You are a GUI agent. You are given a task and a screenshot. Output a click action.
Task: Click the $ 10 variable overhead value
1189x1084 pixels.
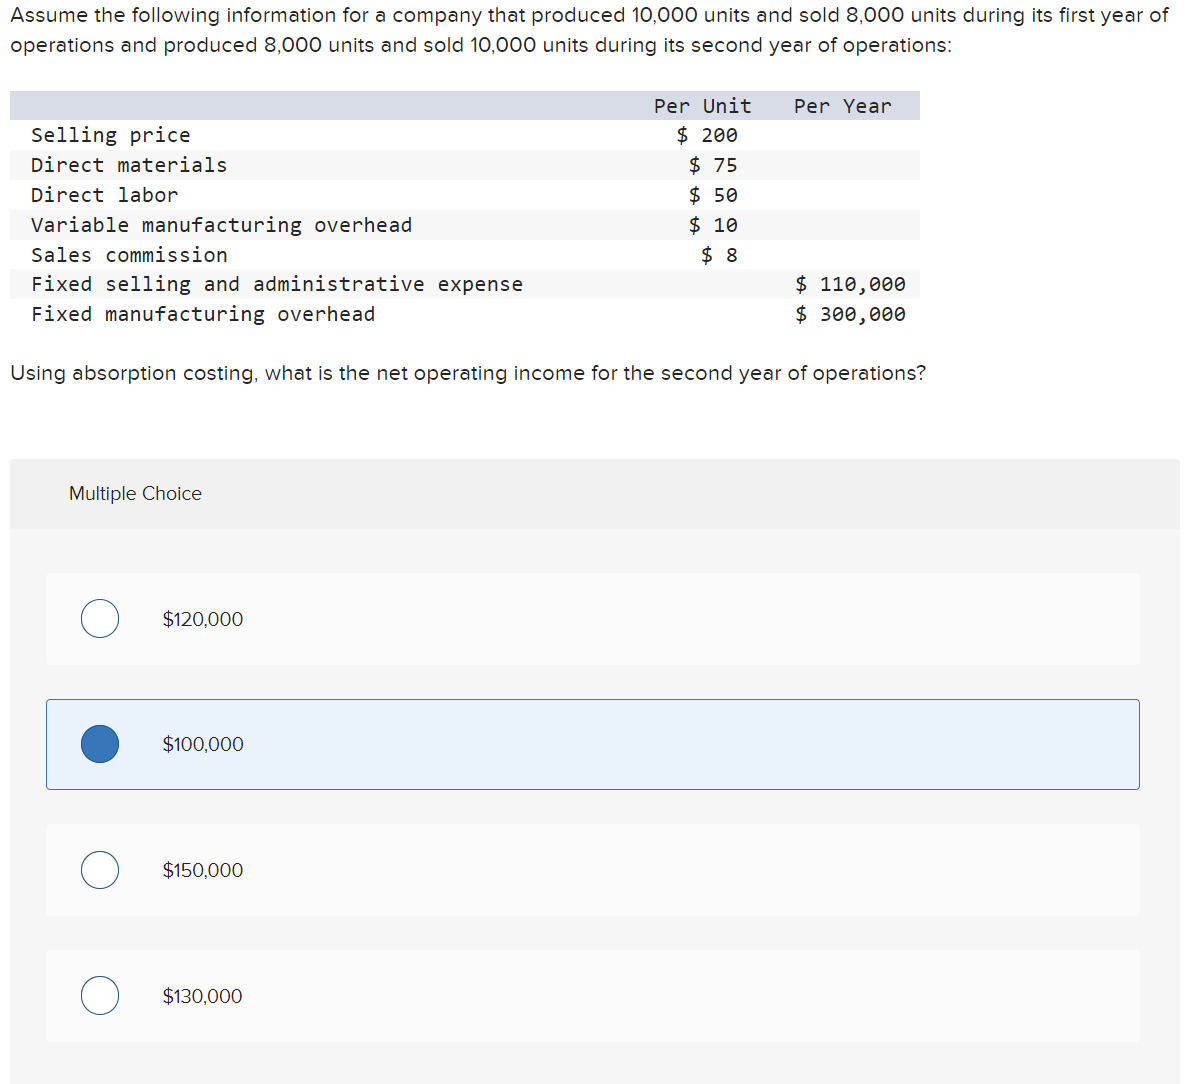pyautogui.click(x=713, y=225)
